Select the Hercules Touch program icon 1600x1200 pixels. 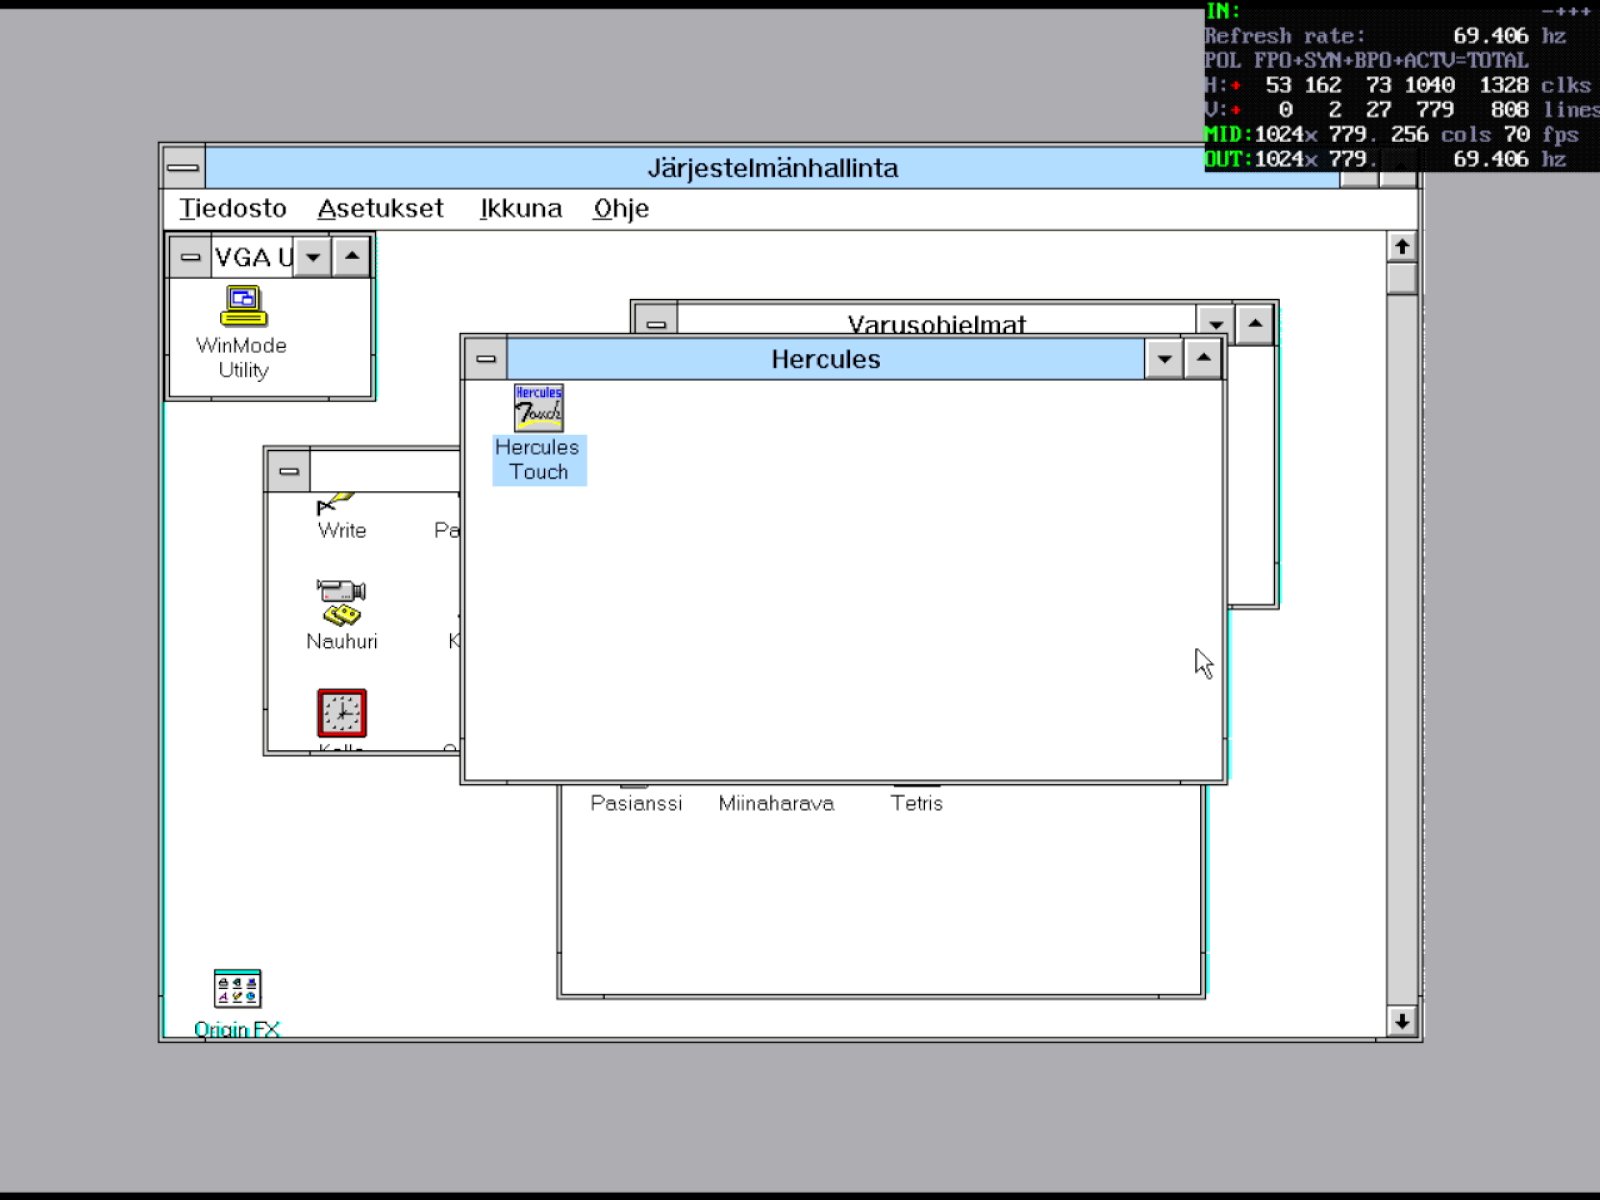[538, 409]
